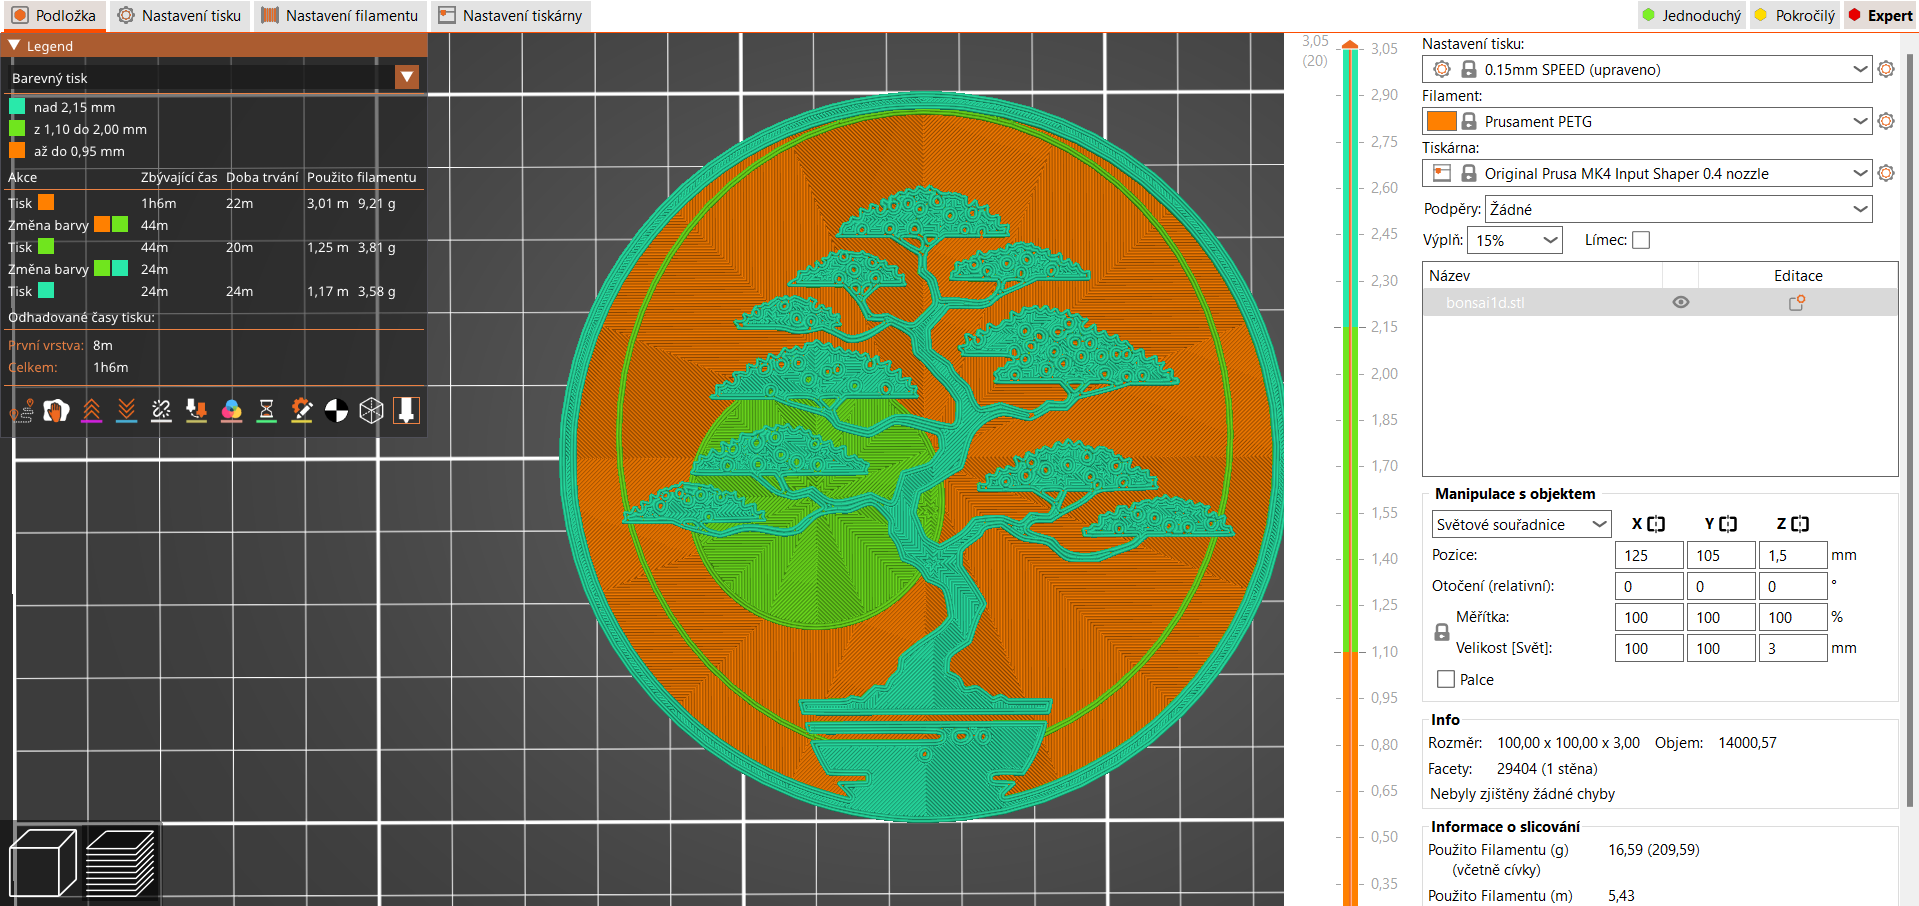Click teal swatch for nad 2,15 mm
The image size is (1919, 906).
[x=17, y=107]
